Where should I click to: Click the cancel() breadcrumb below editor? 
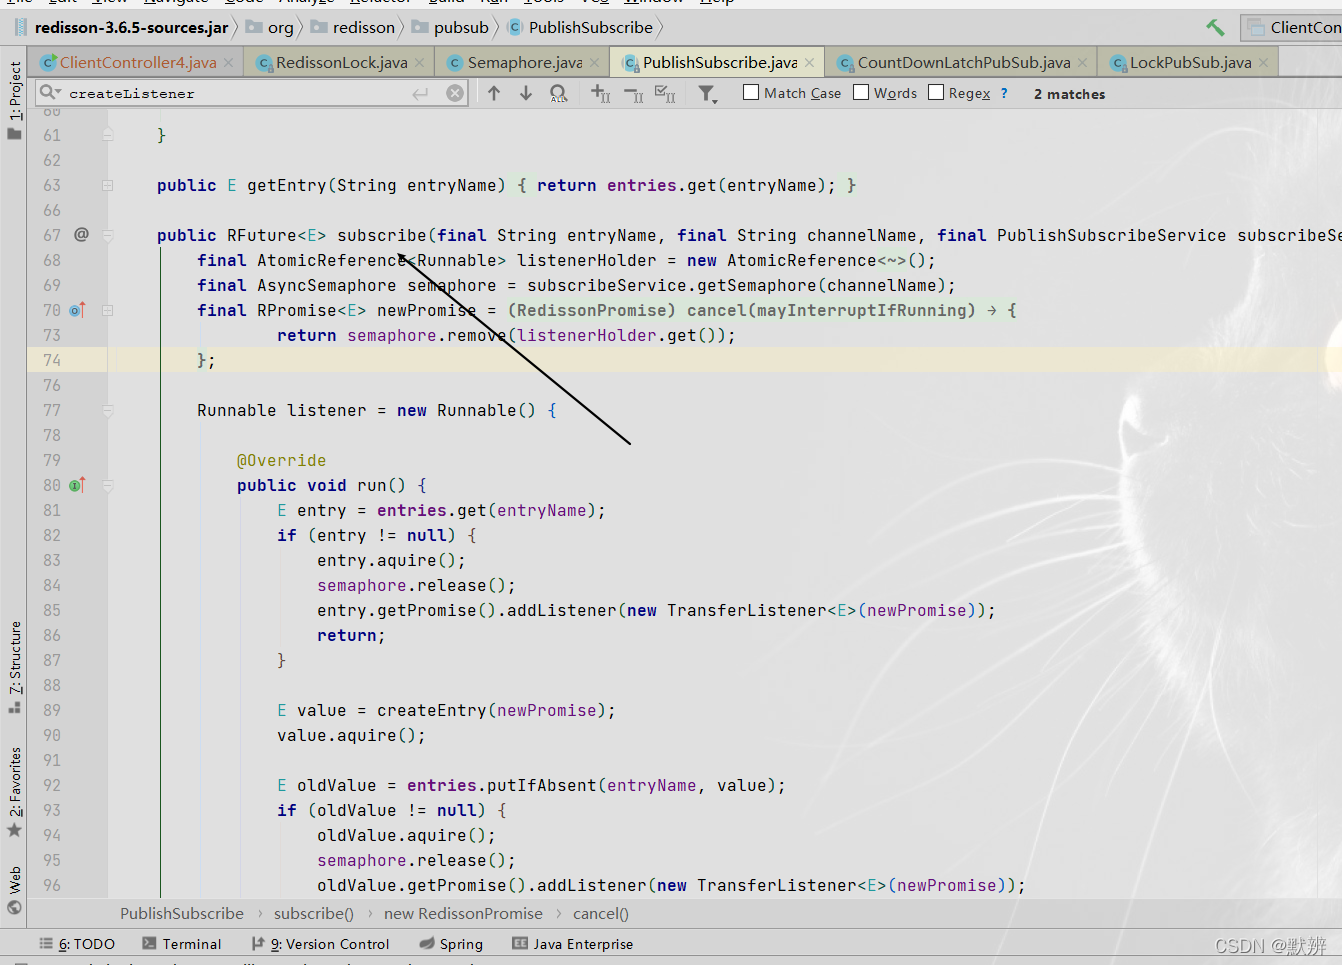pyautogui.click(x=601, y=913)
